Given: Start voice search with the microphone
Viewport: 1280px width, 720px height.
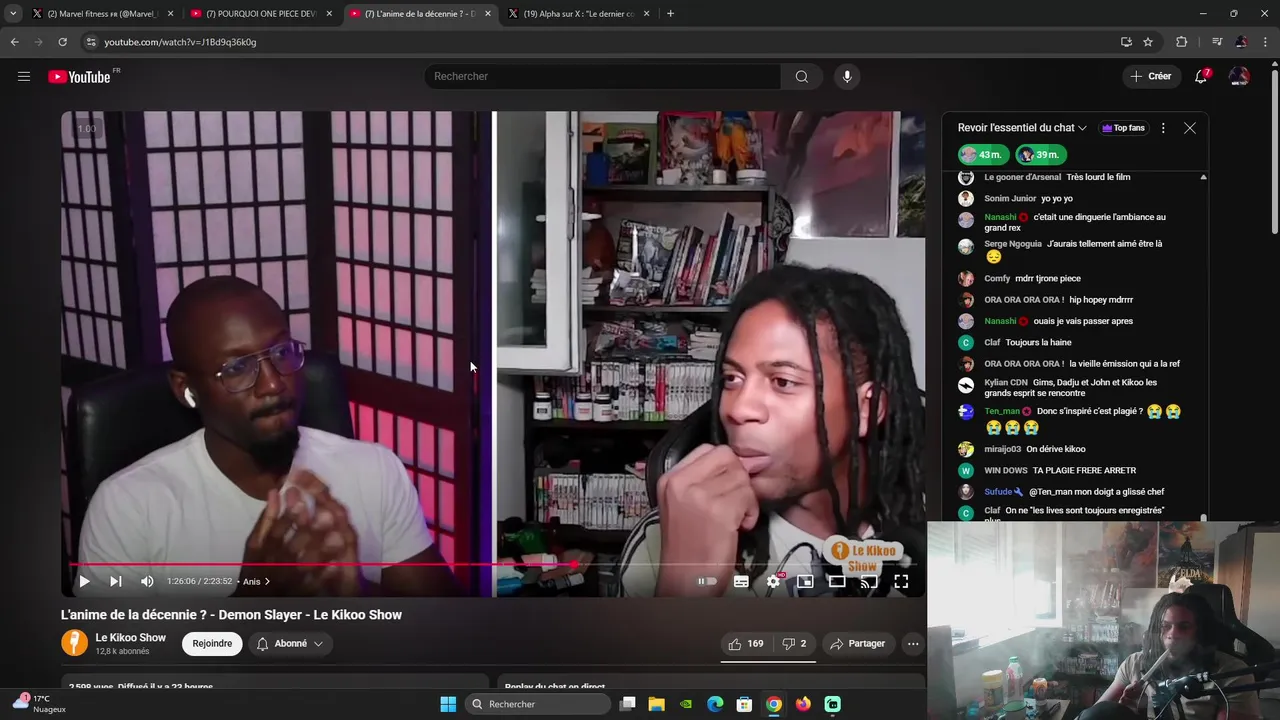Looking at the screenshot, I should coord(847,76).
